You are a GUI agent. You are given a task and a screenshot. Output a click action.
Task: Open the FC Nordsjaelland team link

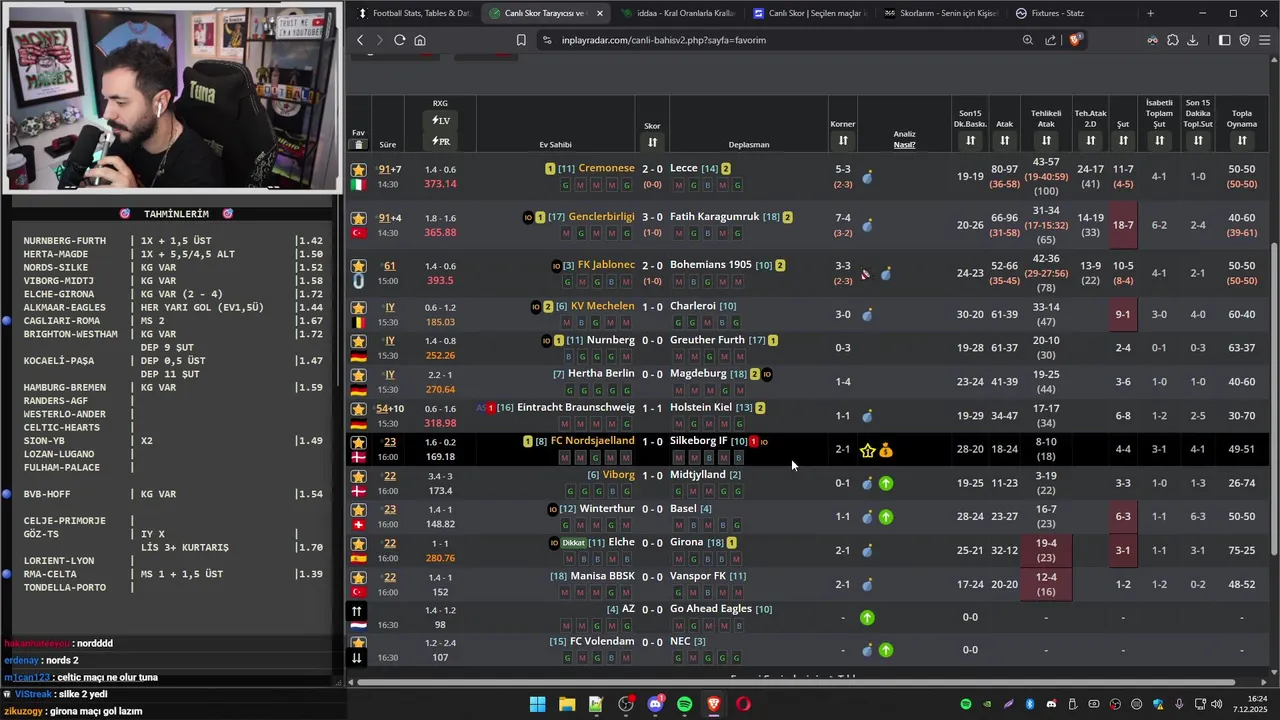592,441
